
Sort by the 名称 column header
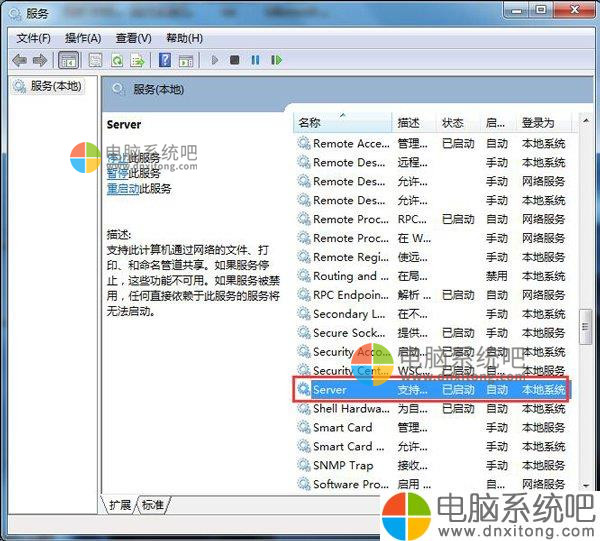[310, 122]
